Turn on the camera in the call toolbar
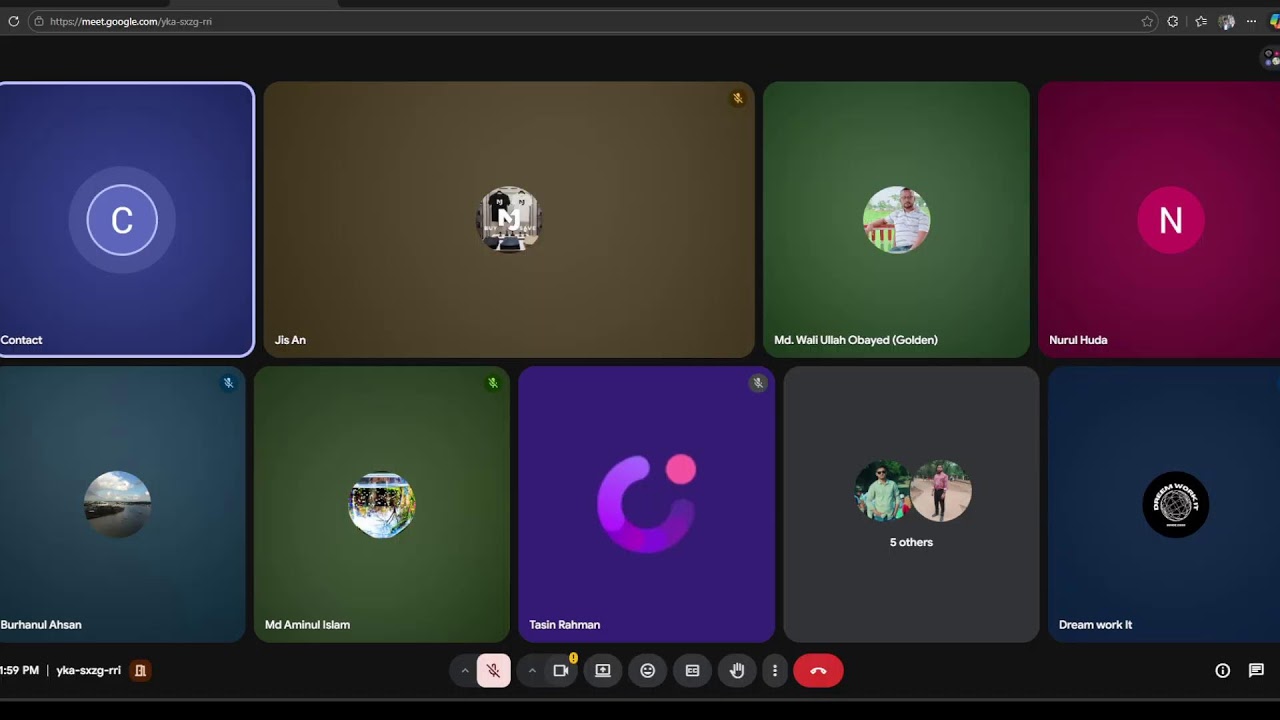The height and width of the screenshot is (720, 1280). (561, 671)
